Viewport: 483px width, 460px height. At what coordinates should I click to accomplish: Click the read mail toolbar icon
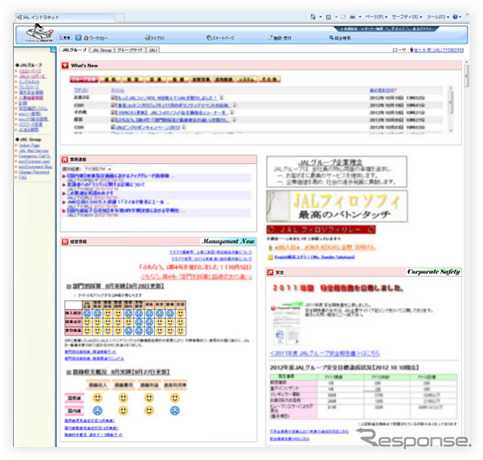[x=343, y=17]
